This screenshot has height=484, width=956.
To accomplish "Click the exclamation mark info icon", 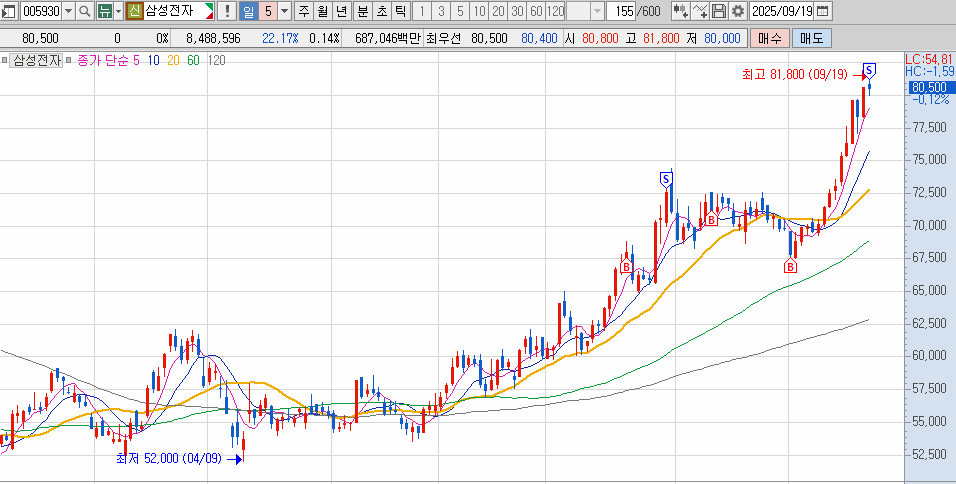I will [227, 11].
